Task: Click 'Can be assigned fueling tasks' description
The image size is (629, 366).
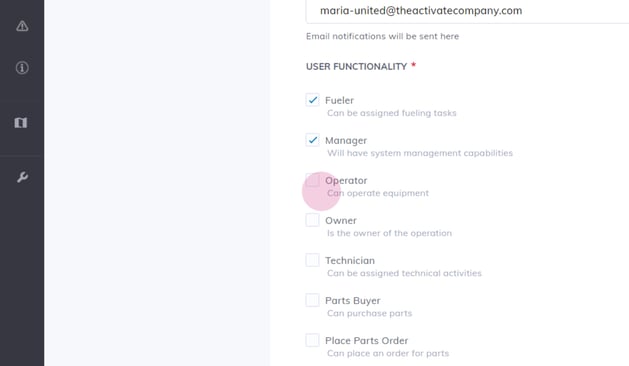Action: [x=392, y=113]
